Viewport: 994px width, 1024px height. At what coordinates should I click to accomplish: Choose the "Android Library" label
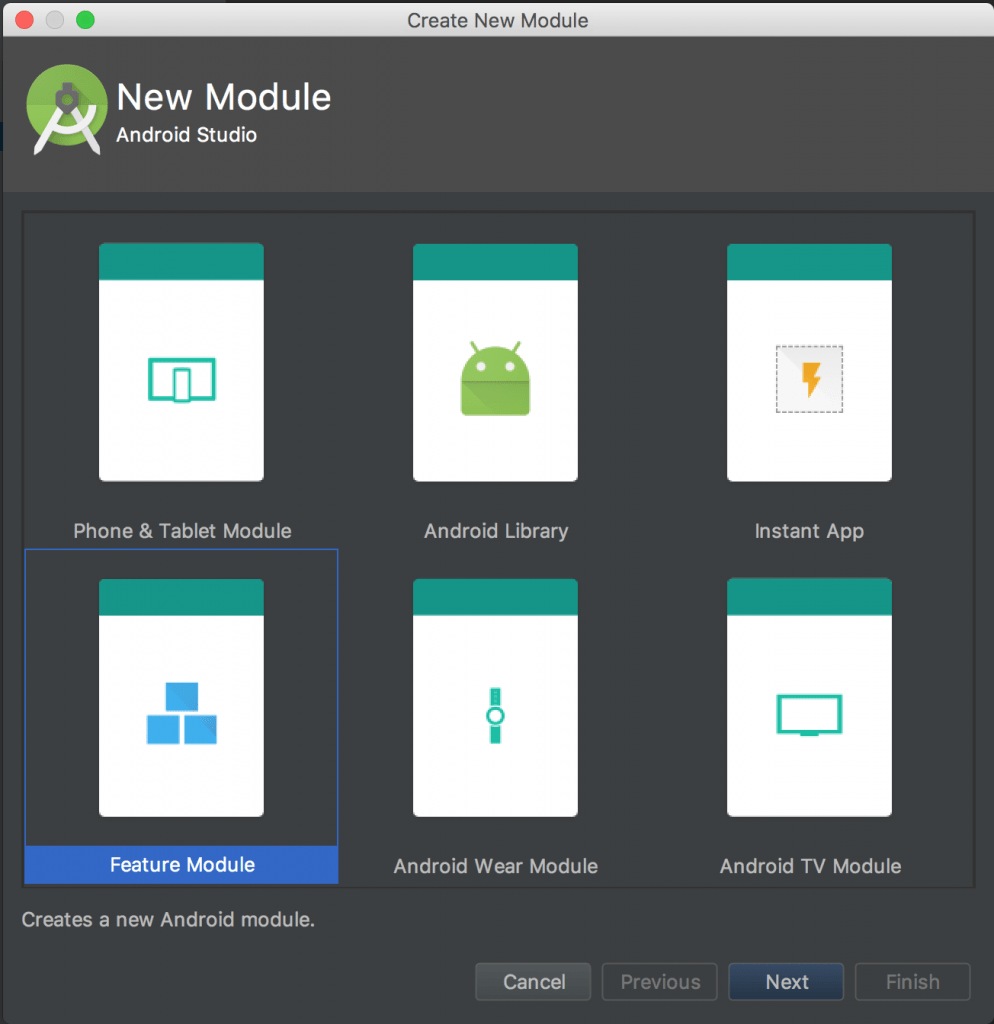[x=496, y=531]
